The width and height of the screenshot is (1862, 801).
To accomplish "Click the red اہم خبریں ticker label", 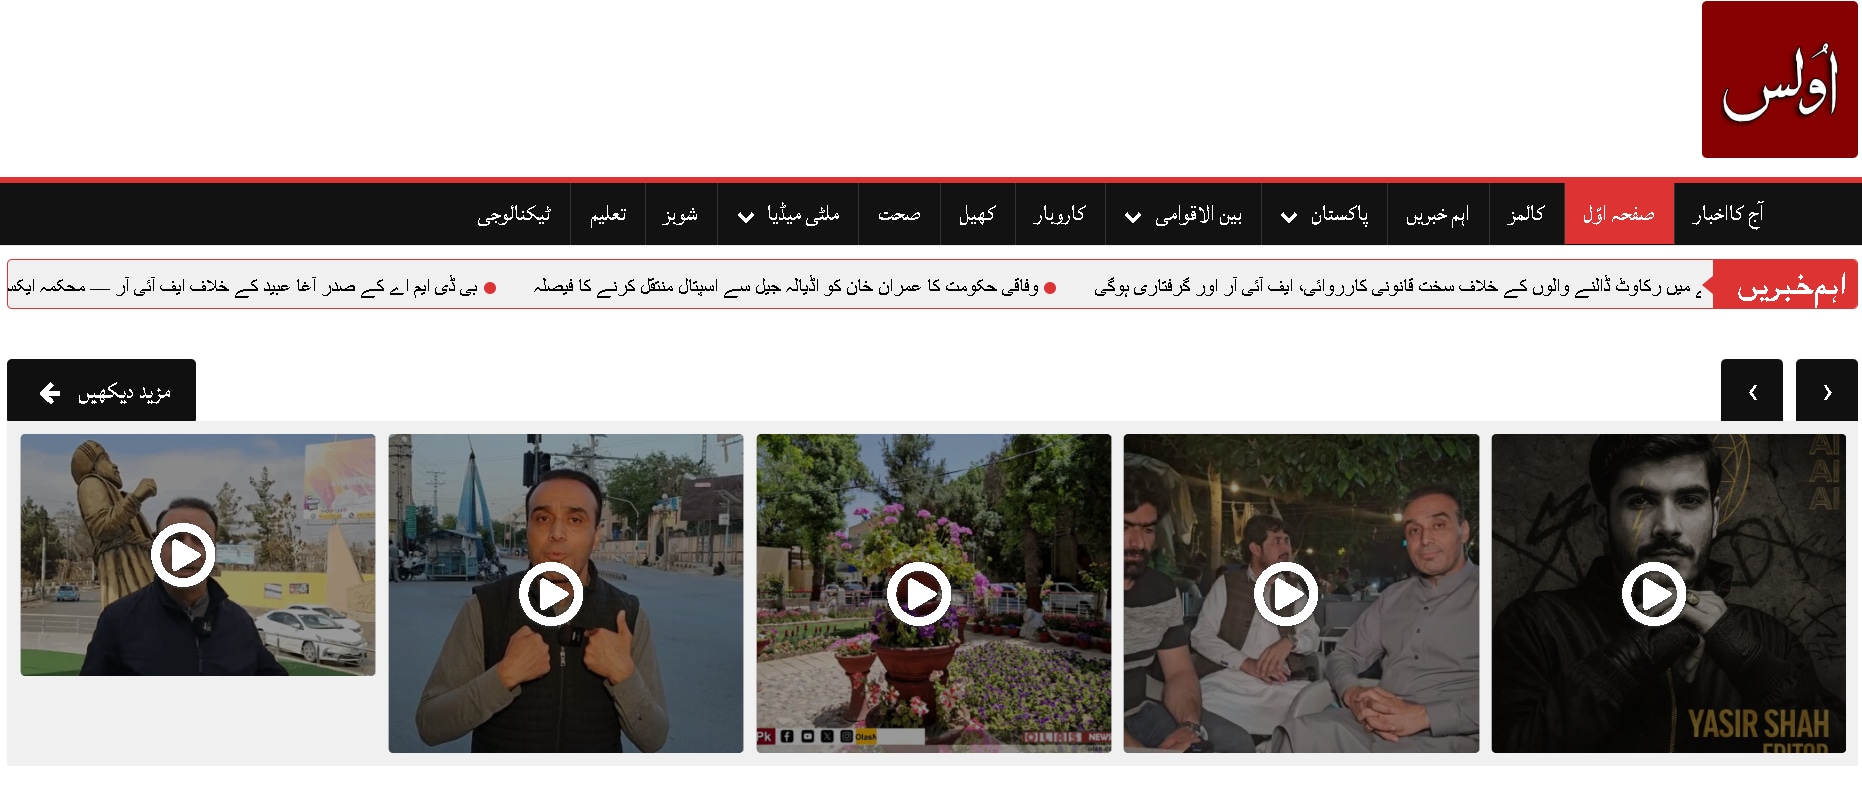I will coord(1789,287).
